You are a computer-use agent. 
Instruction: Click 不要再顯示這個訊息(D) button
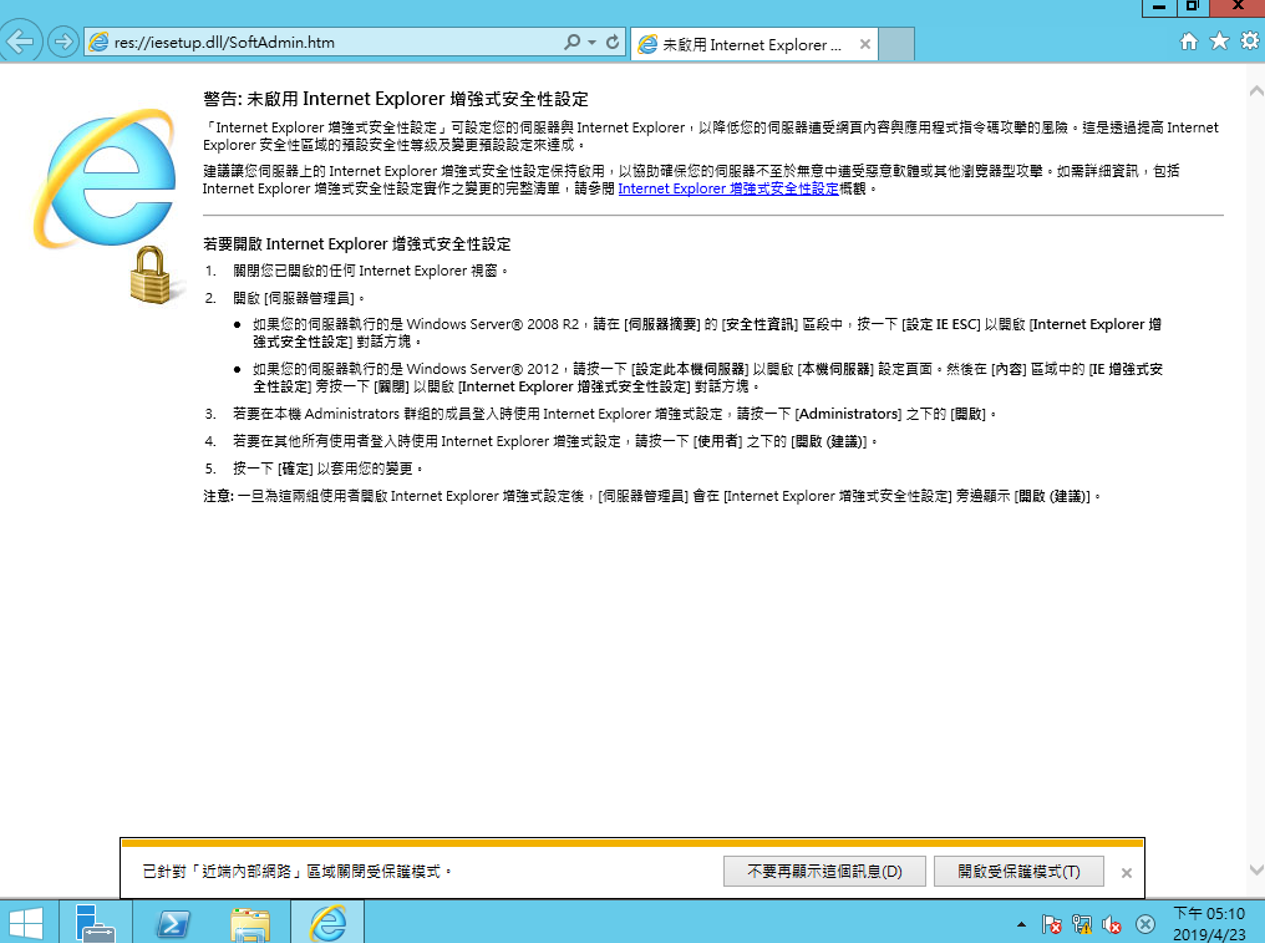(824, 872)
